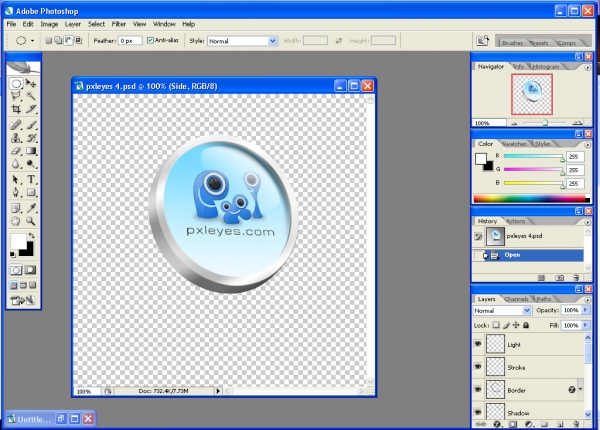
Task: Select the Path Selection tool
Action: click(x=16, y=179)
